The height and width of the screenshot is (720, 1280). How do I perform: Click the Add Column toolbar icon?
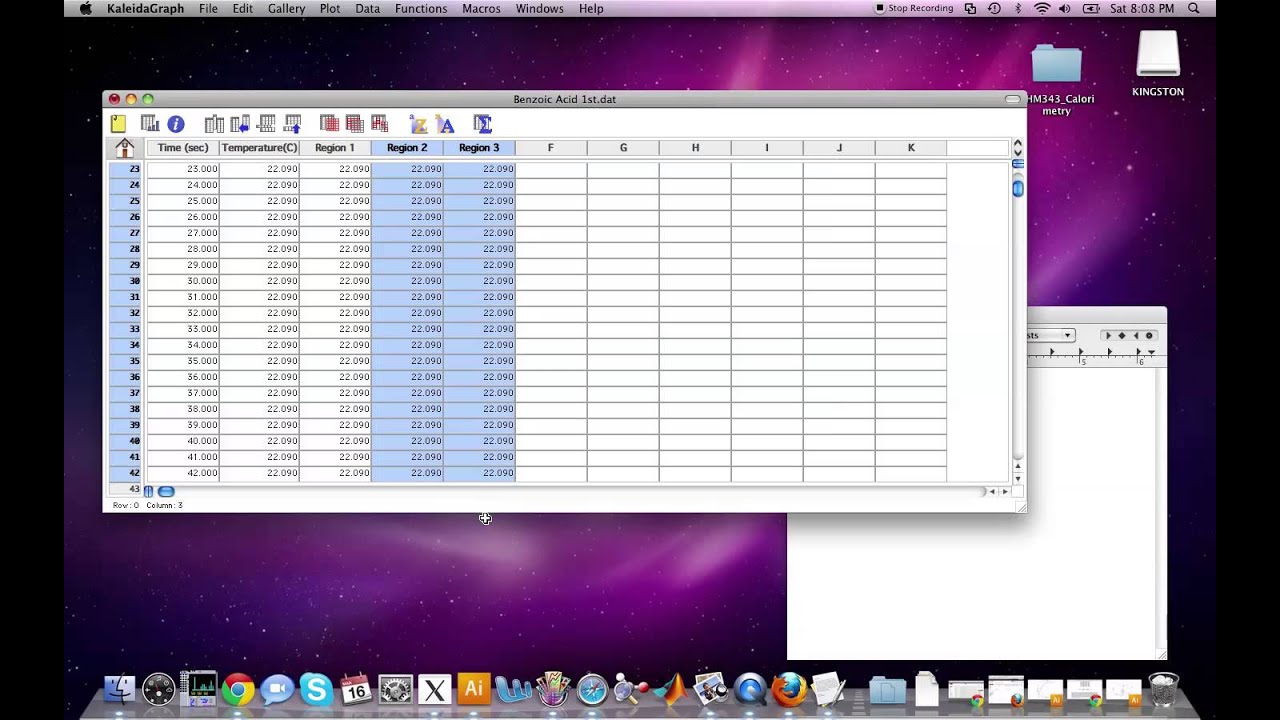[x=214, y=124]
